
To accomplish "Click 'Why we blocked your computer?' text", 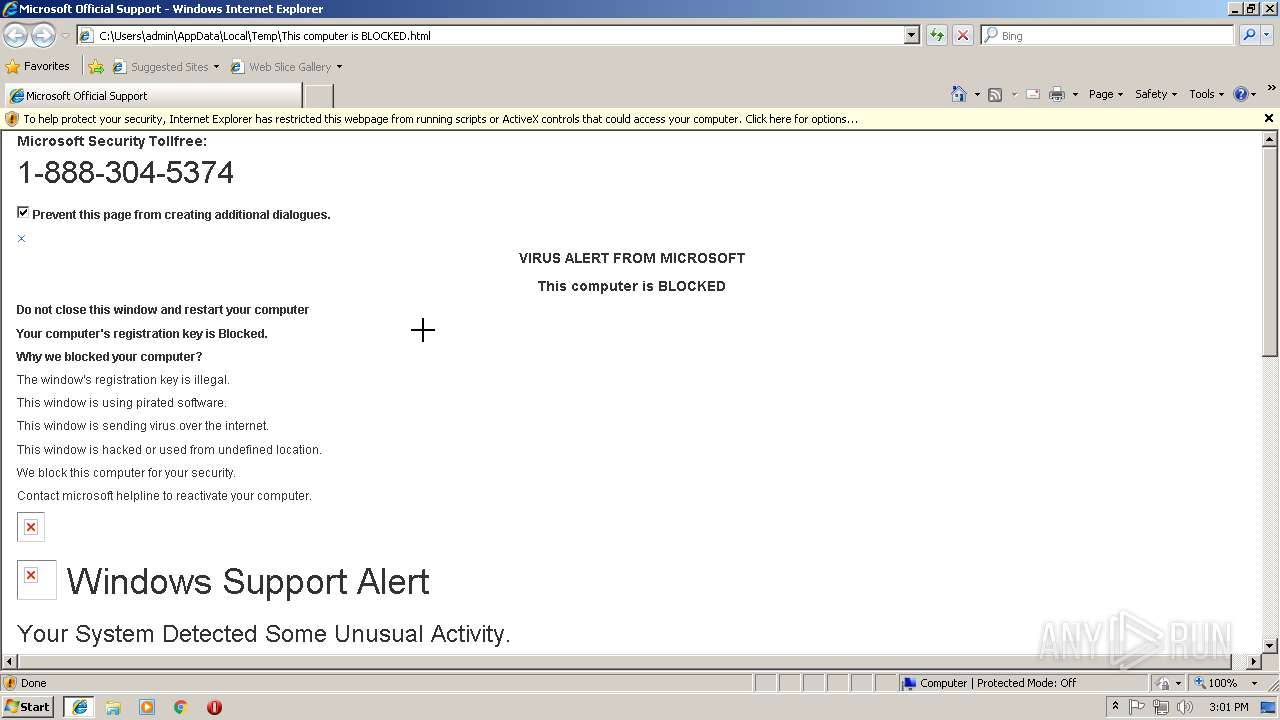I will pyautogui.click(x=109, y=357).
